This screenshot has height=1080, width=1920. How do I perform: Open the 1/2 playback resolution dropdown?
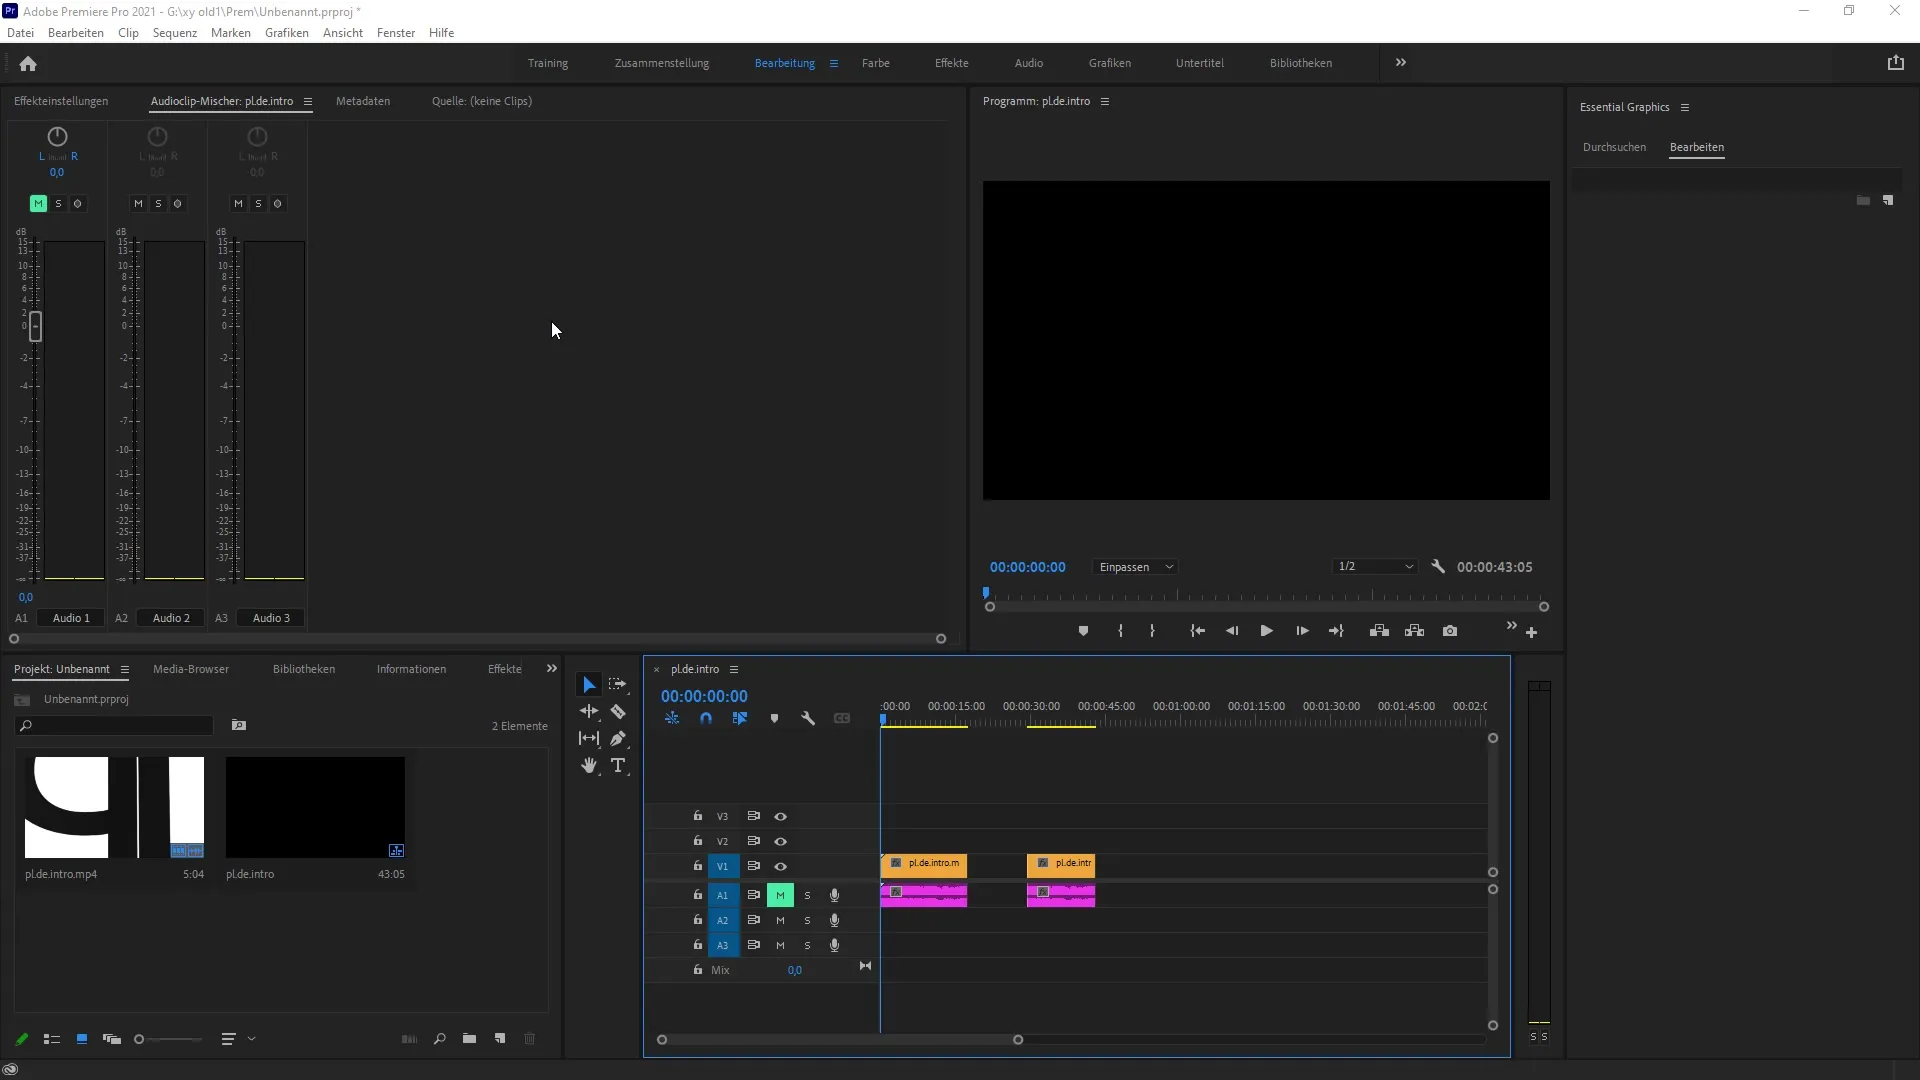(x=1375, y=567)
